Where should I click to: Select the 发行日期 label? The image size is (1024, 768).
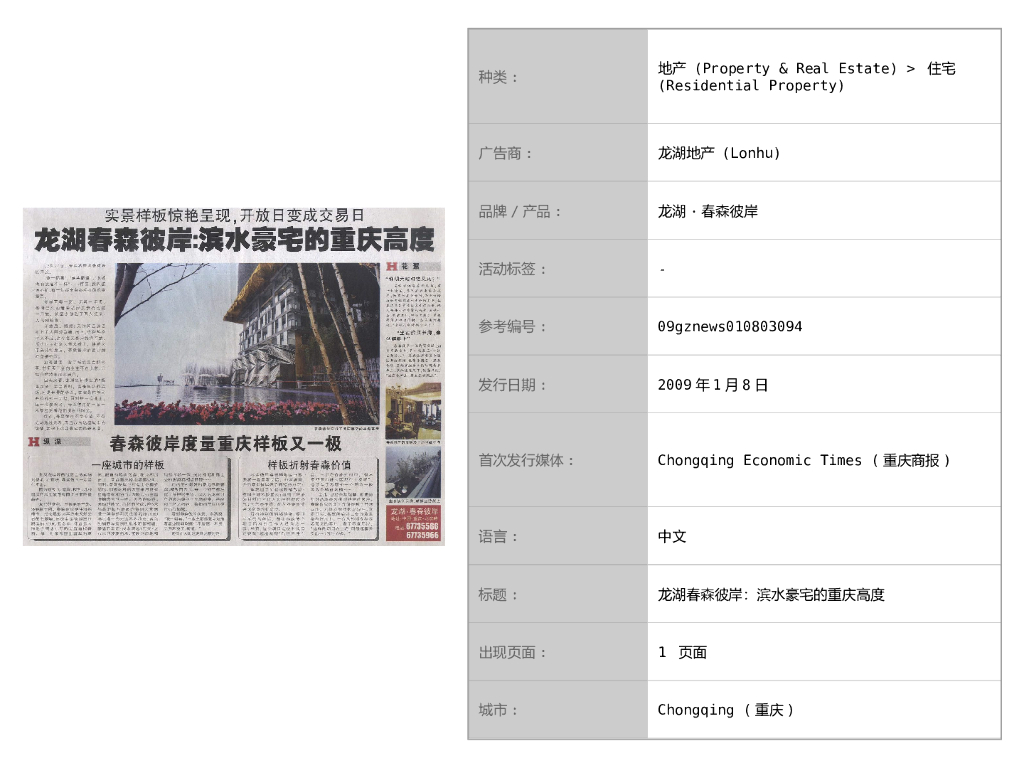pyautogui.click(x=513, y=385)
